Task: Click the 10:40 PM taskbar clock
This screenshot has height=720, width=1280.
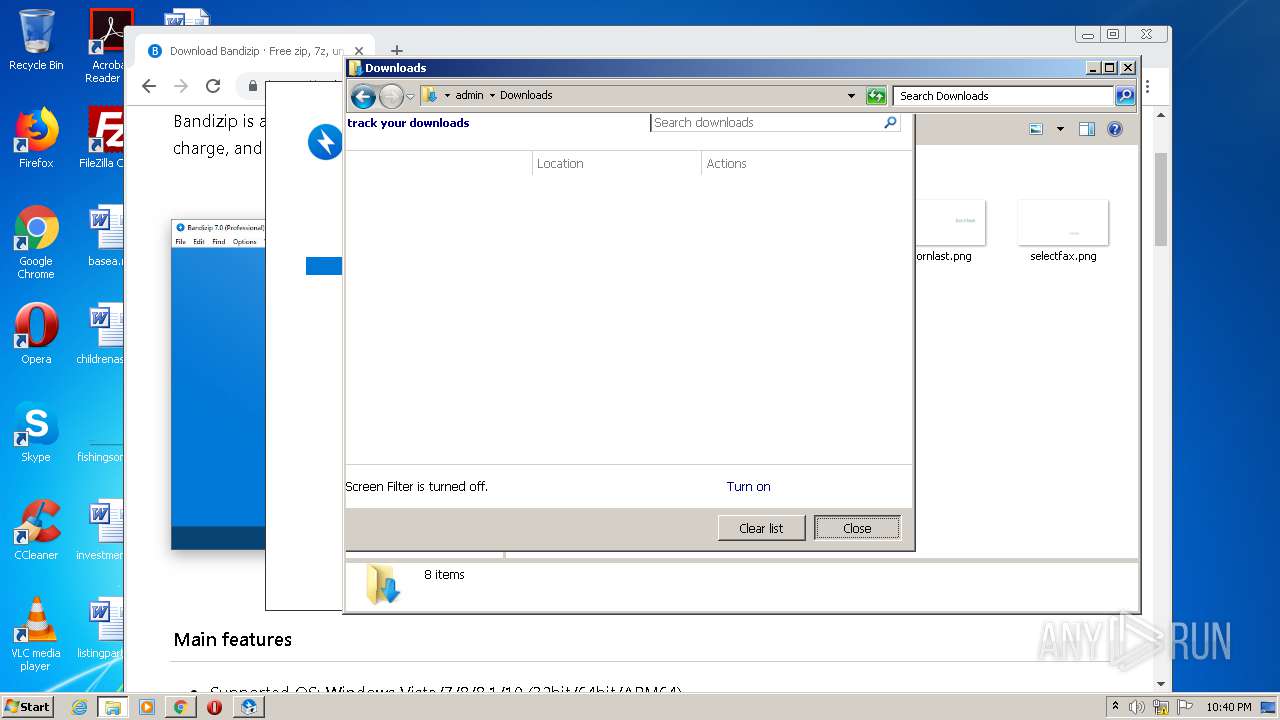Action: coord(1228,707)
